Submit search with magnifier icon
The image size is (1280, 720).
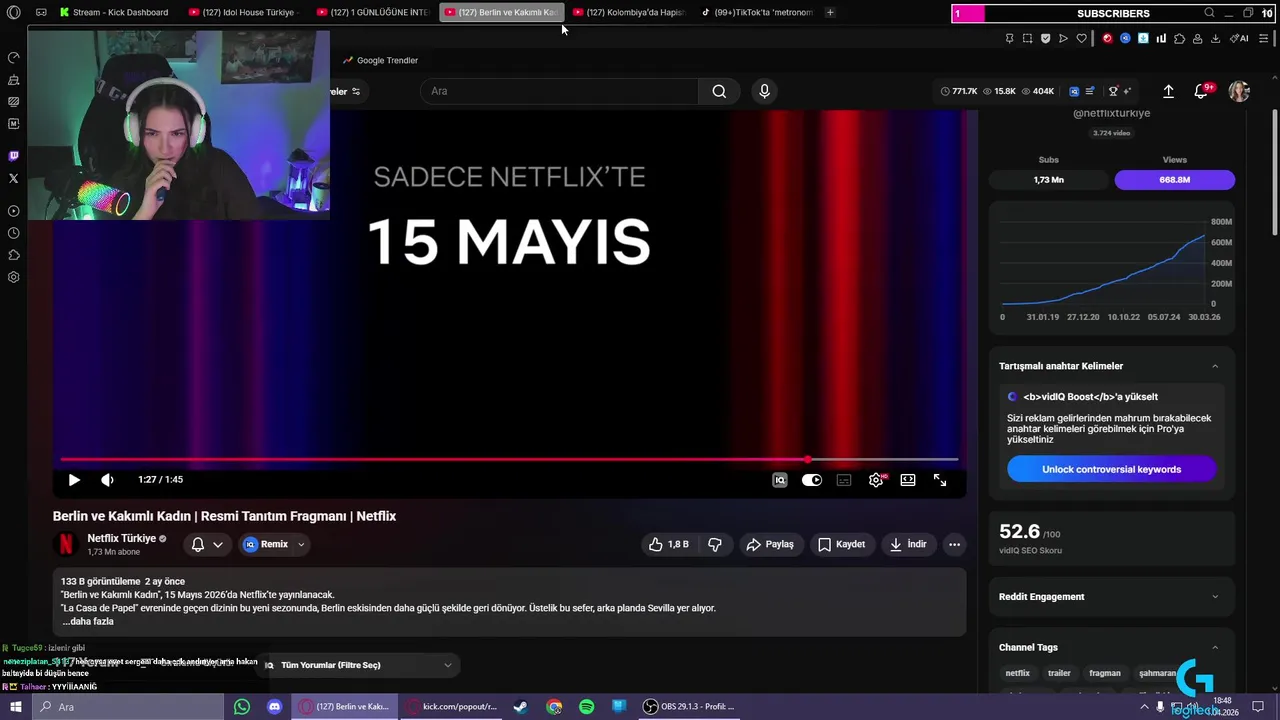tap(719, 91)
